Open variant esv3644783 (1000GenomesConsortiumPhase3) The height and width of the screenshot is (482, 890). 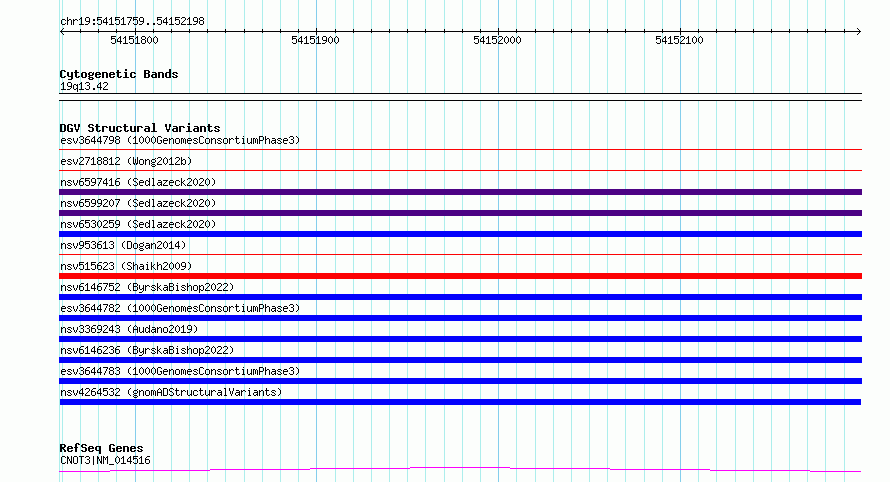click(x=180, y=371)
